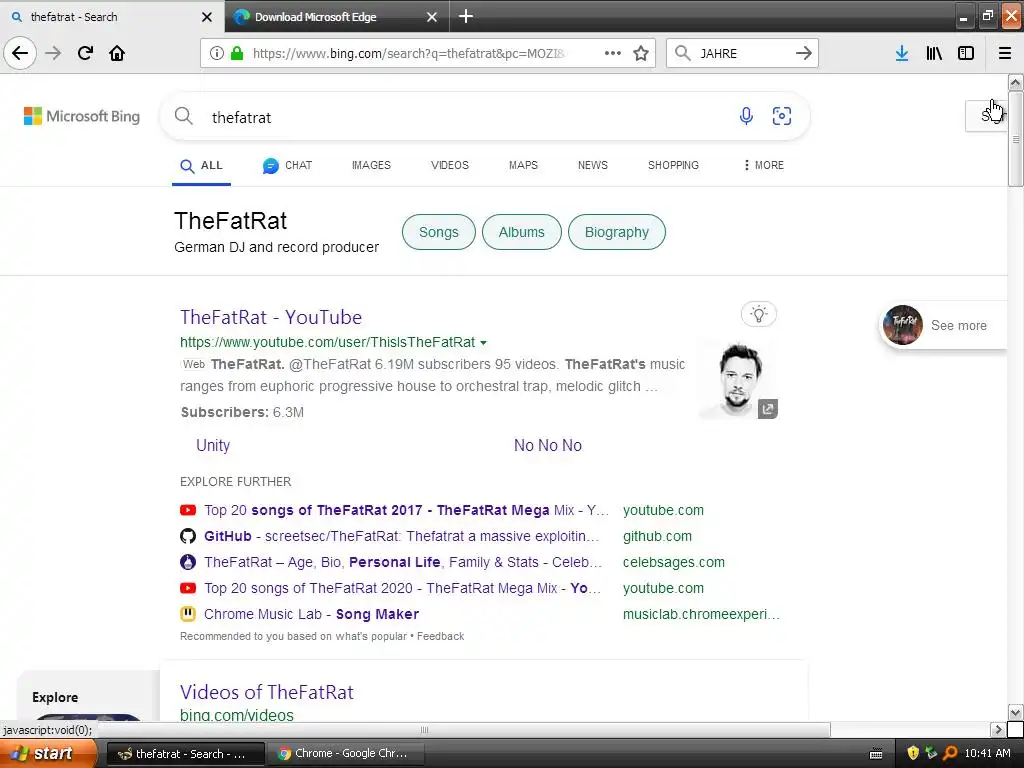Click the See more side card
Image resolution: width=1024 pixels, height=768 pixels.
[942, 325]
